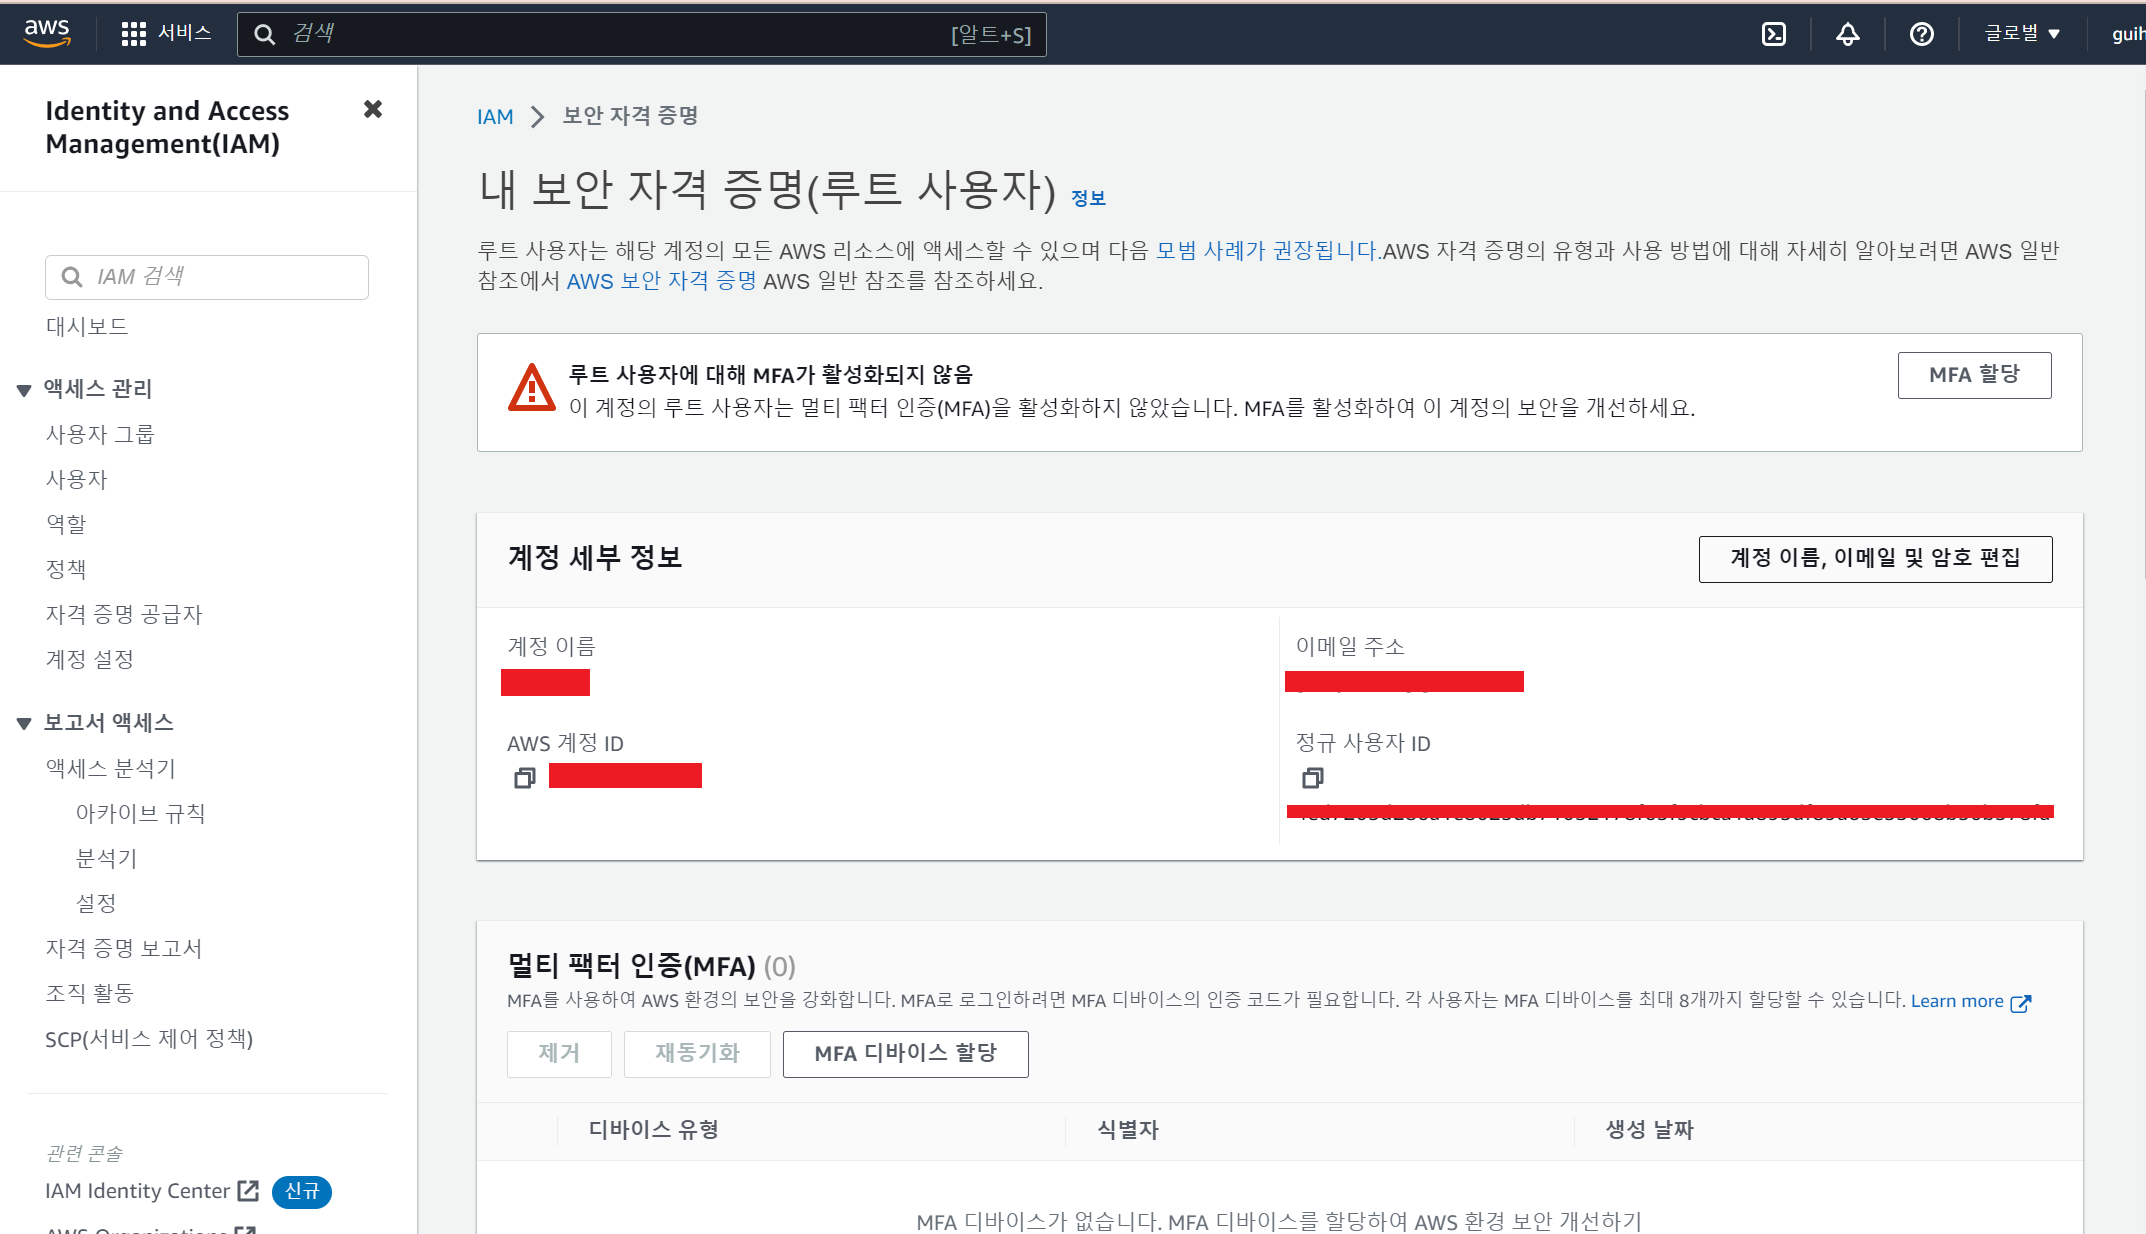Open SCP(서비스 제어 정책) in sidebar
2146x1234 pixels.
149,1039
